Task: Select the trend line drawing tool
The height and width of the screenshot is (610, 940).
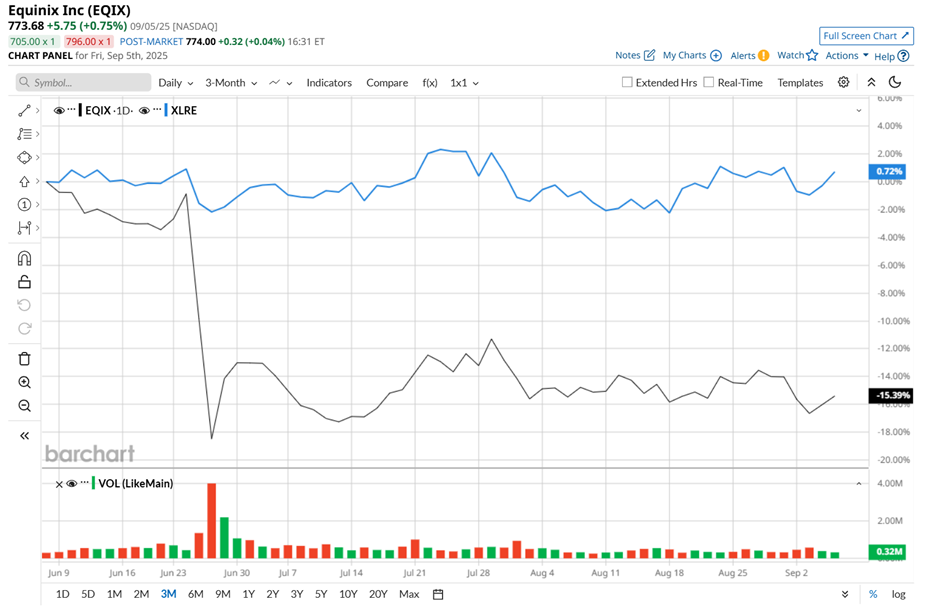Action: pos(24,111)
